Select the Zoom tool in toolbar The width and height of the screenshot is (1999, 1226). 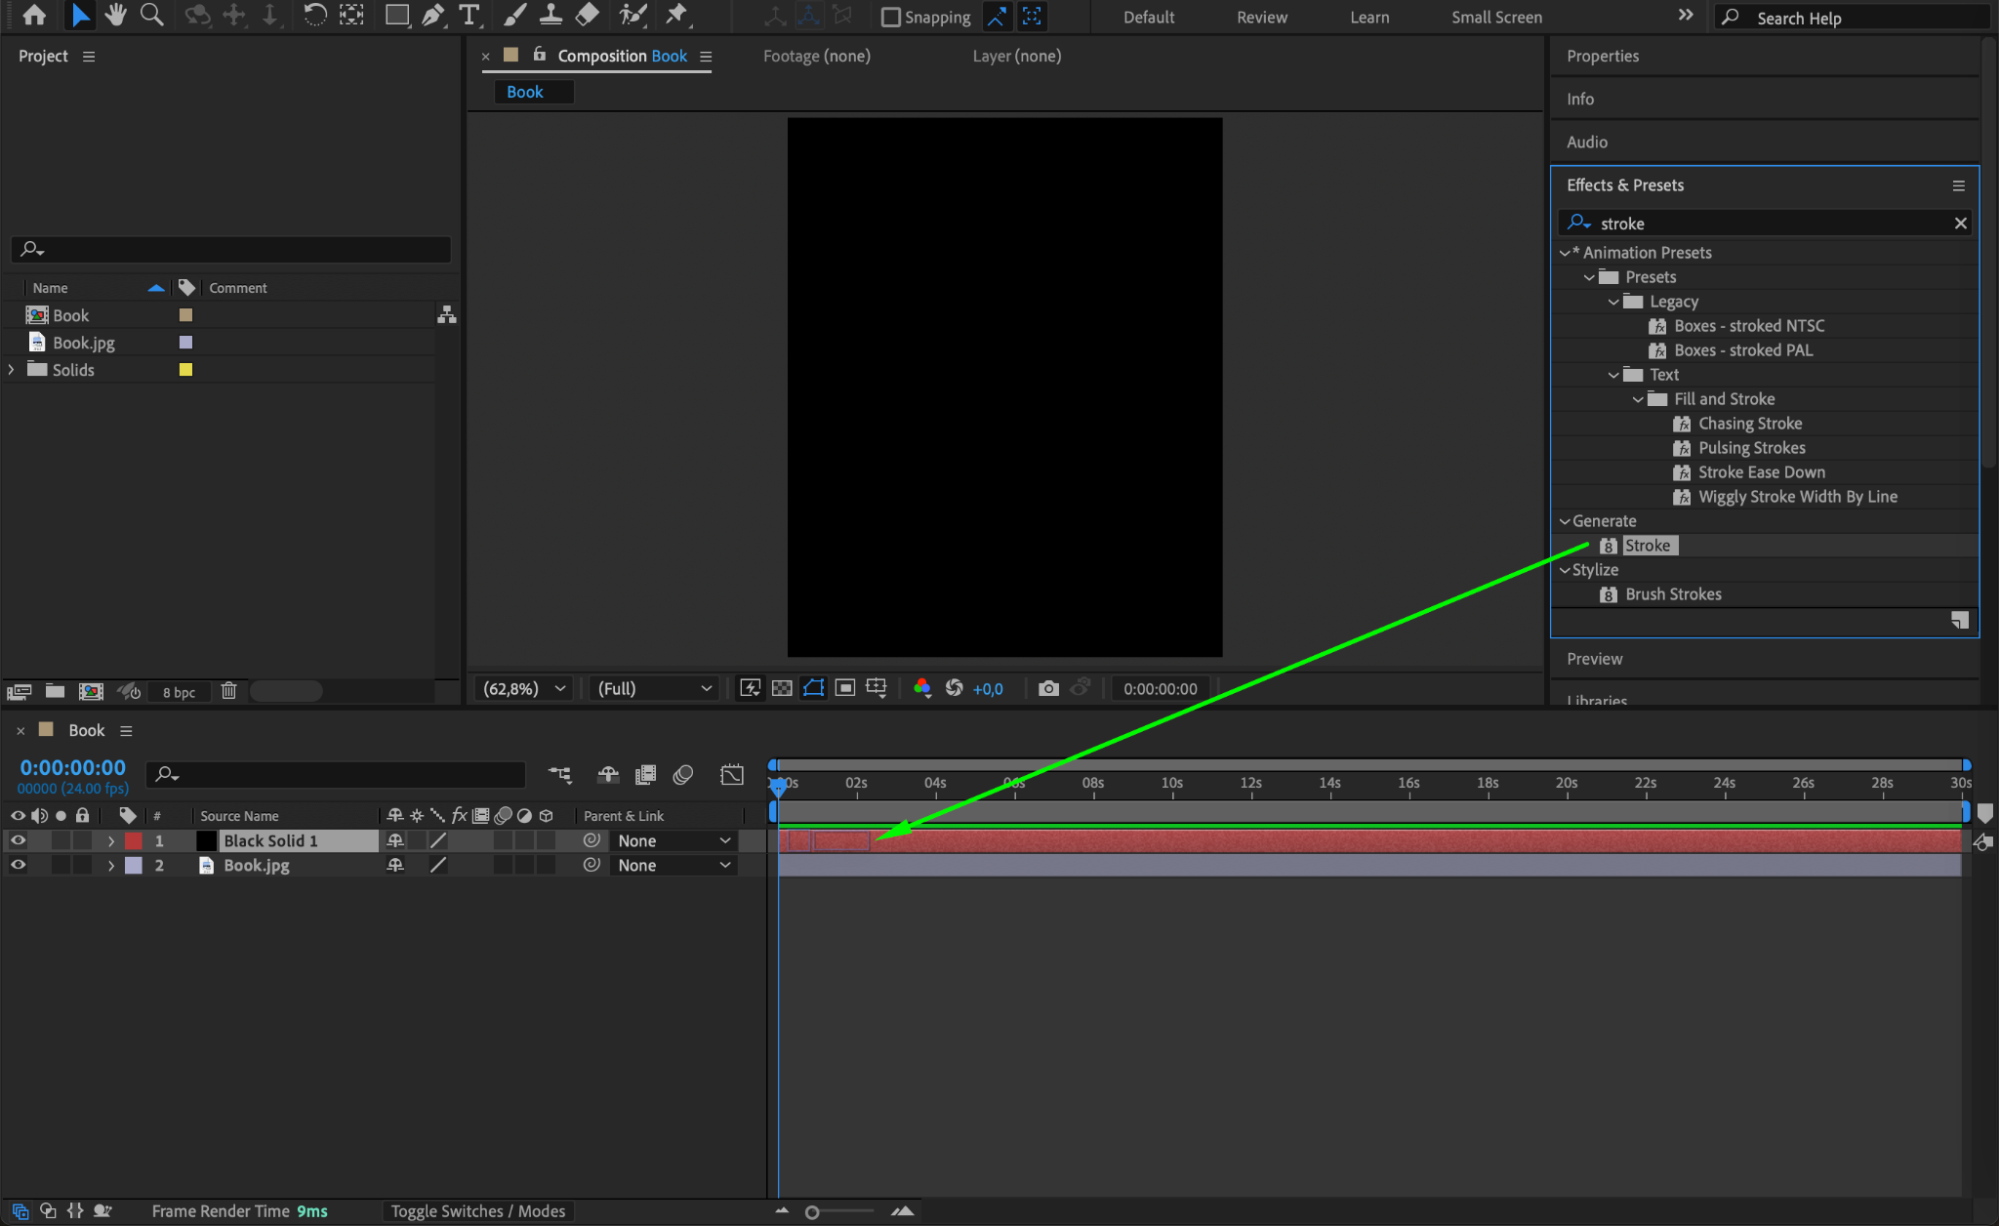(152, 15)
